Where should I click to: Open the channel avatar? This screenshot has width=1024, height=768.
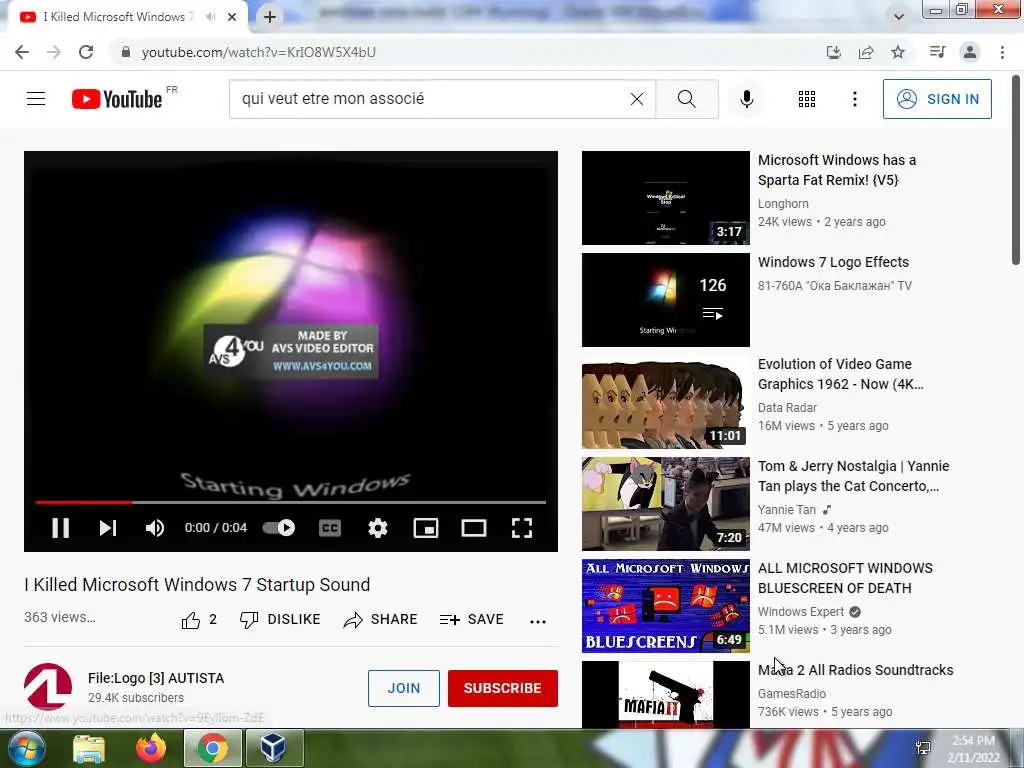48,687
